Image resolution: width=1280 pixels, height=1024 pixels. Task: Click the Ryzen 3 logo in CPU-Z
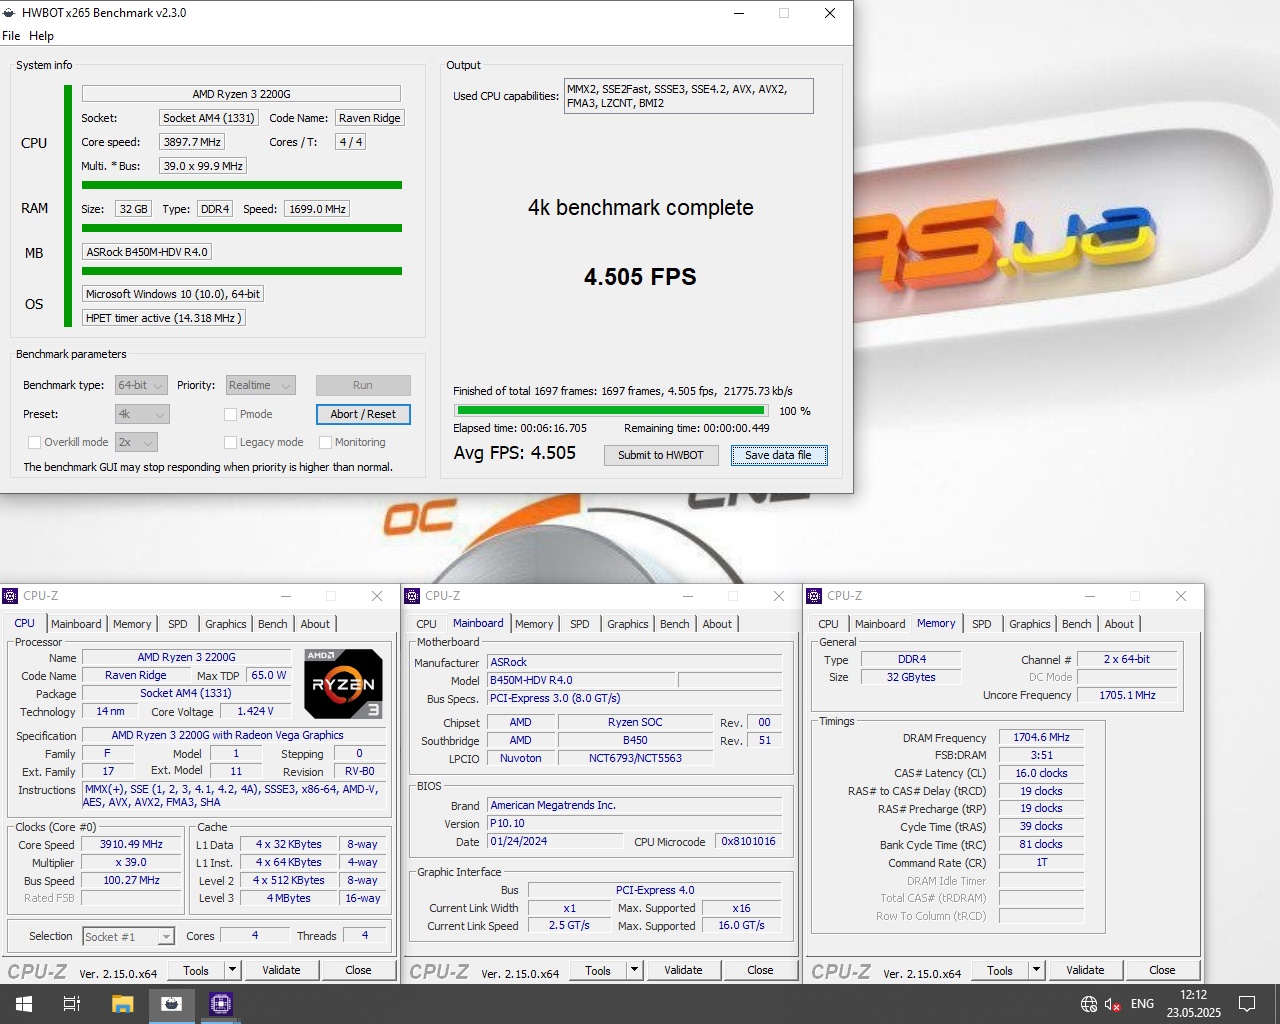(x=343, y=684)
